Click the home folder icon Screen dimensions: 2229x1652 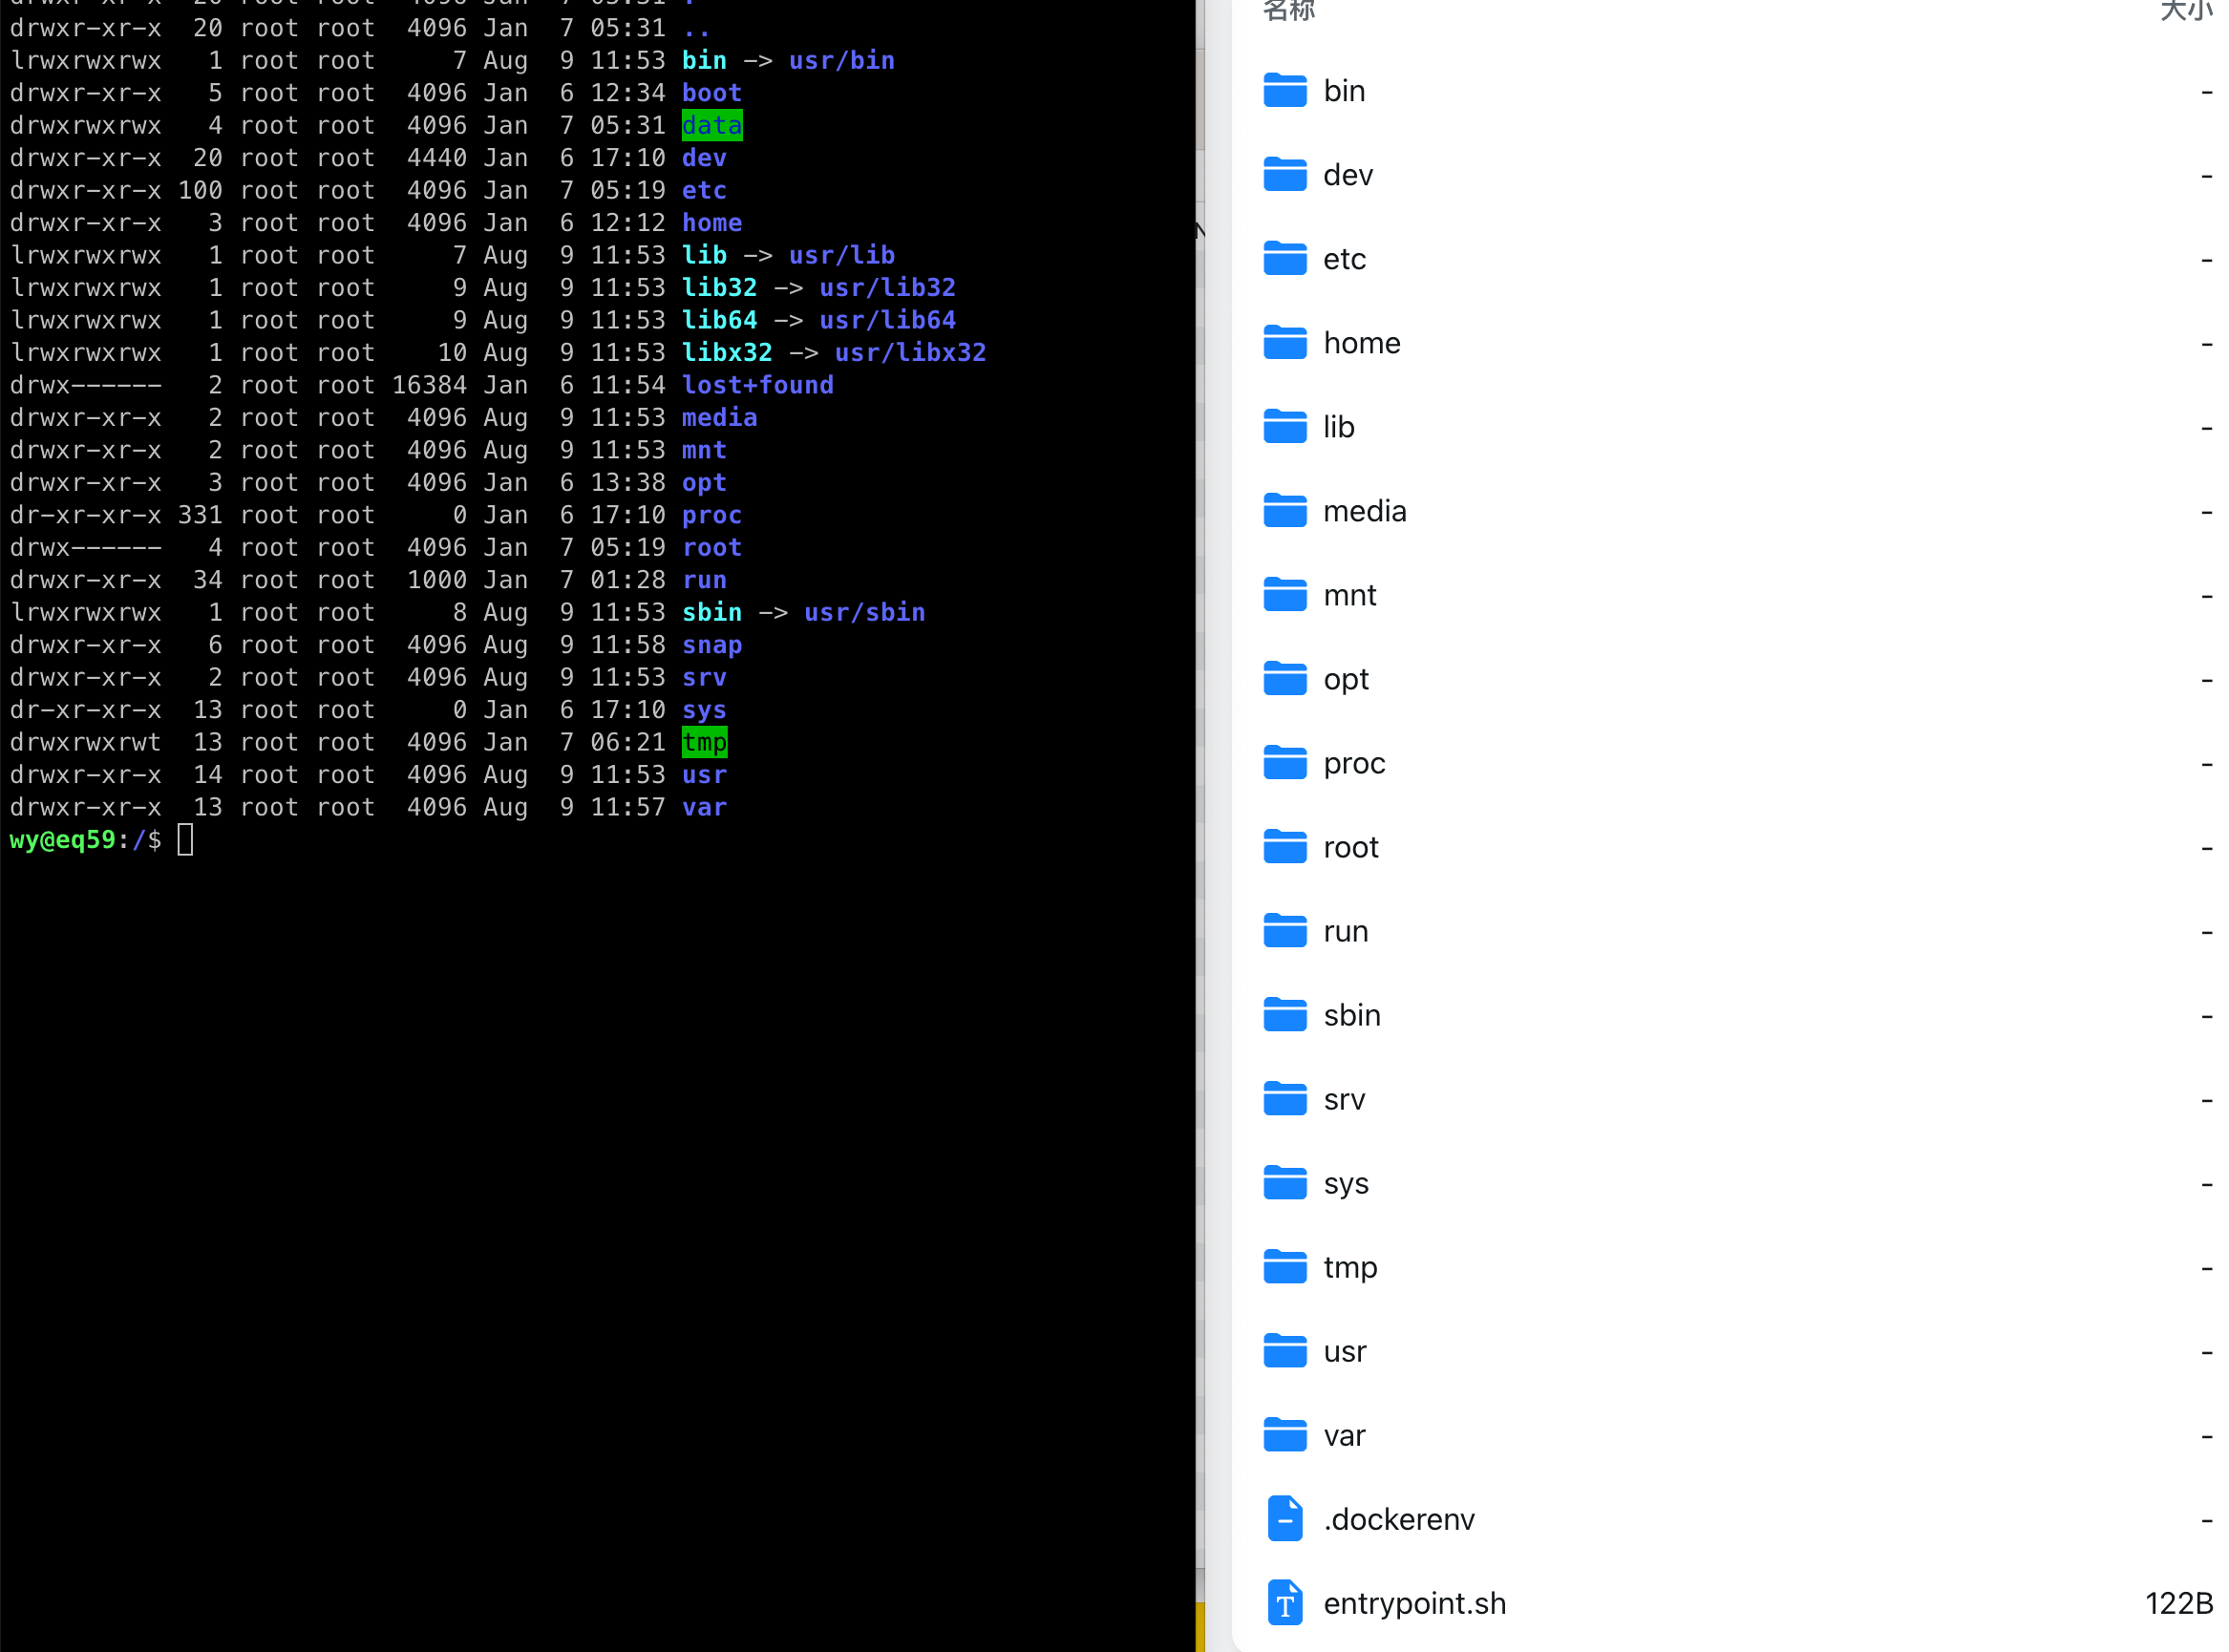coord(1284,343)
